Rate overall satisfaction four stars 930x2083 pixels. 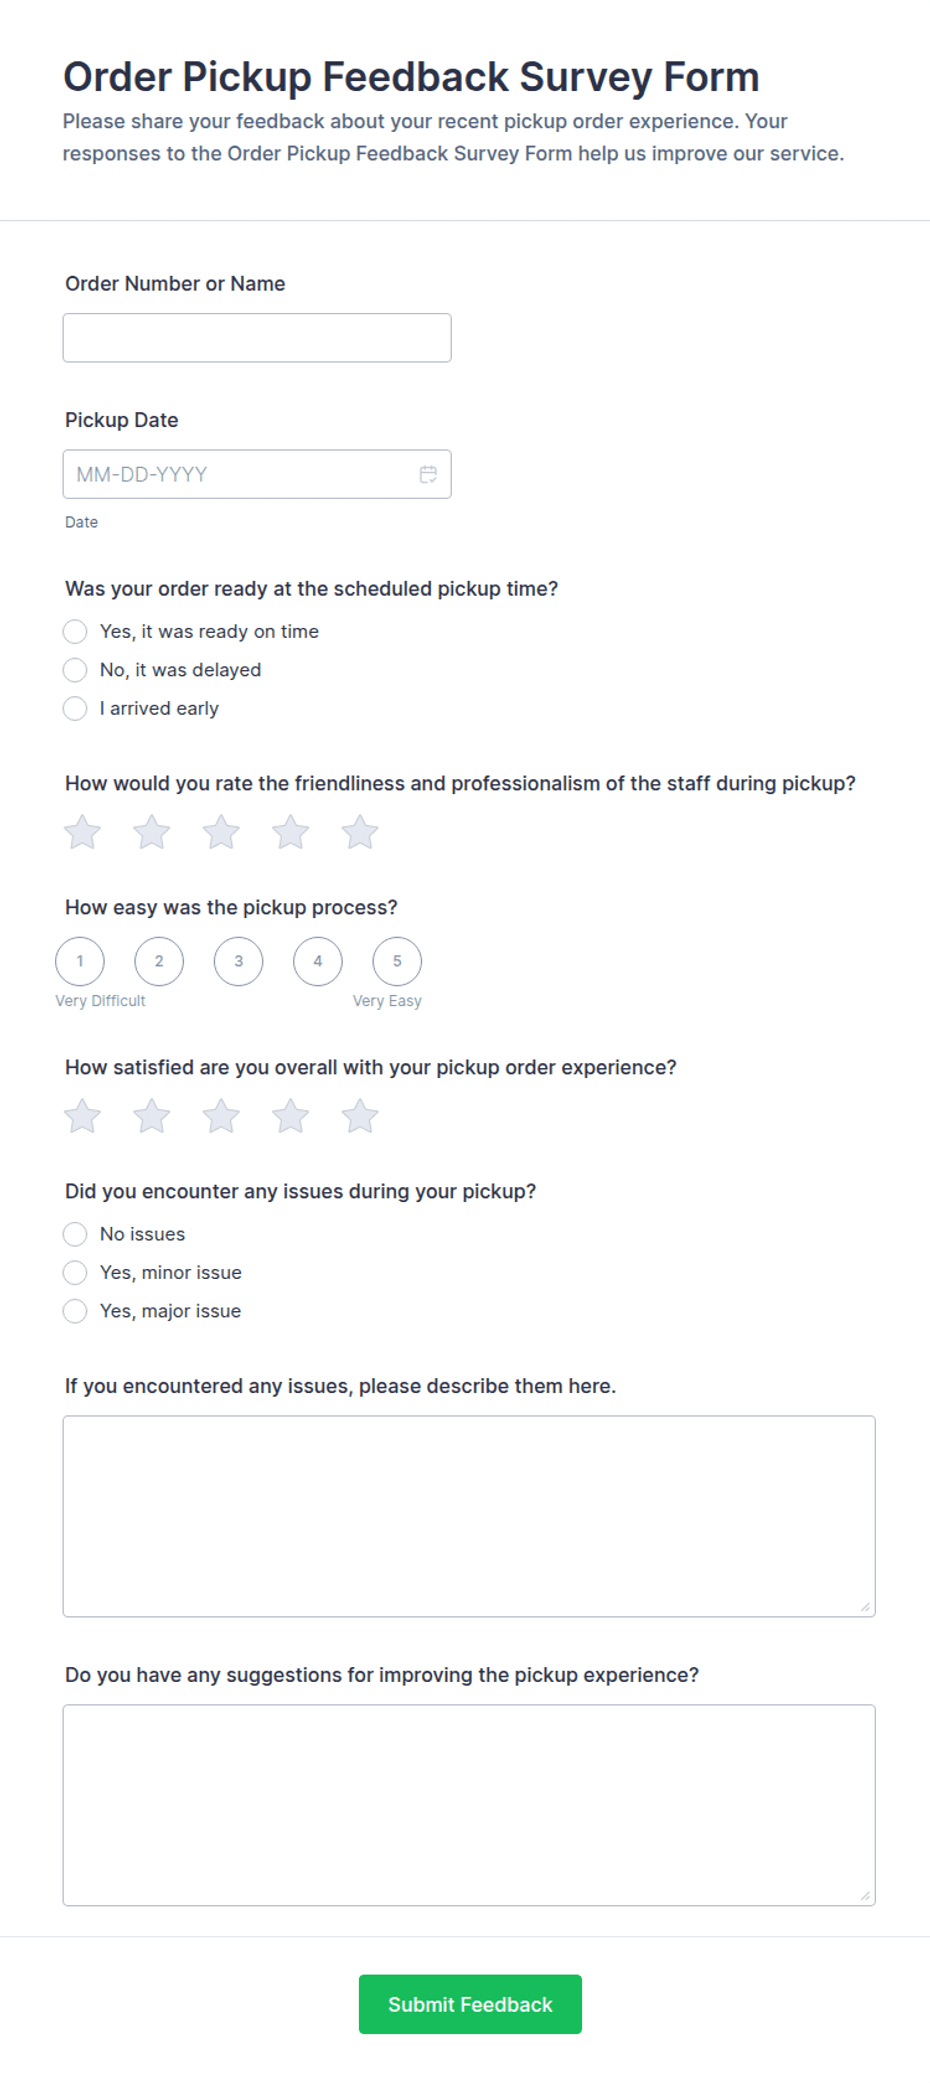tap(291, 1116)
